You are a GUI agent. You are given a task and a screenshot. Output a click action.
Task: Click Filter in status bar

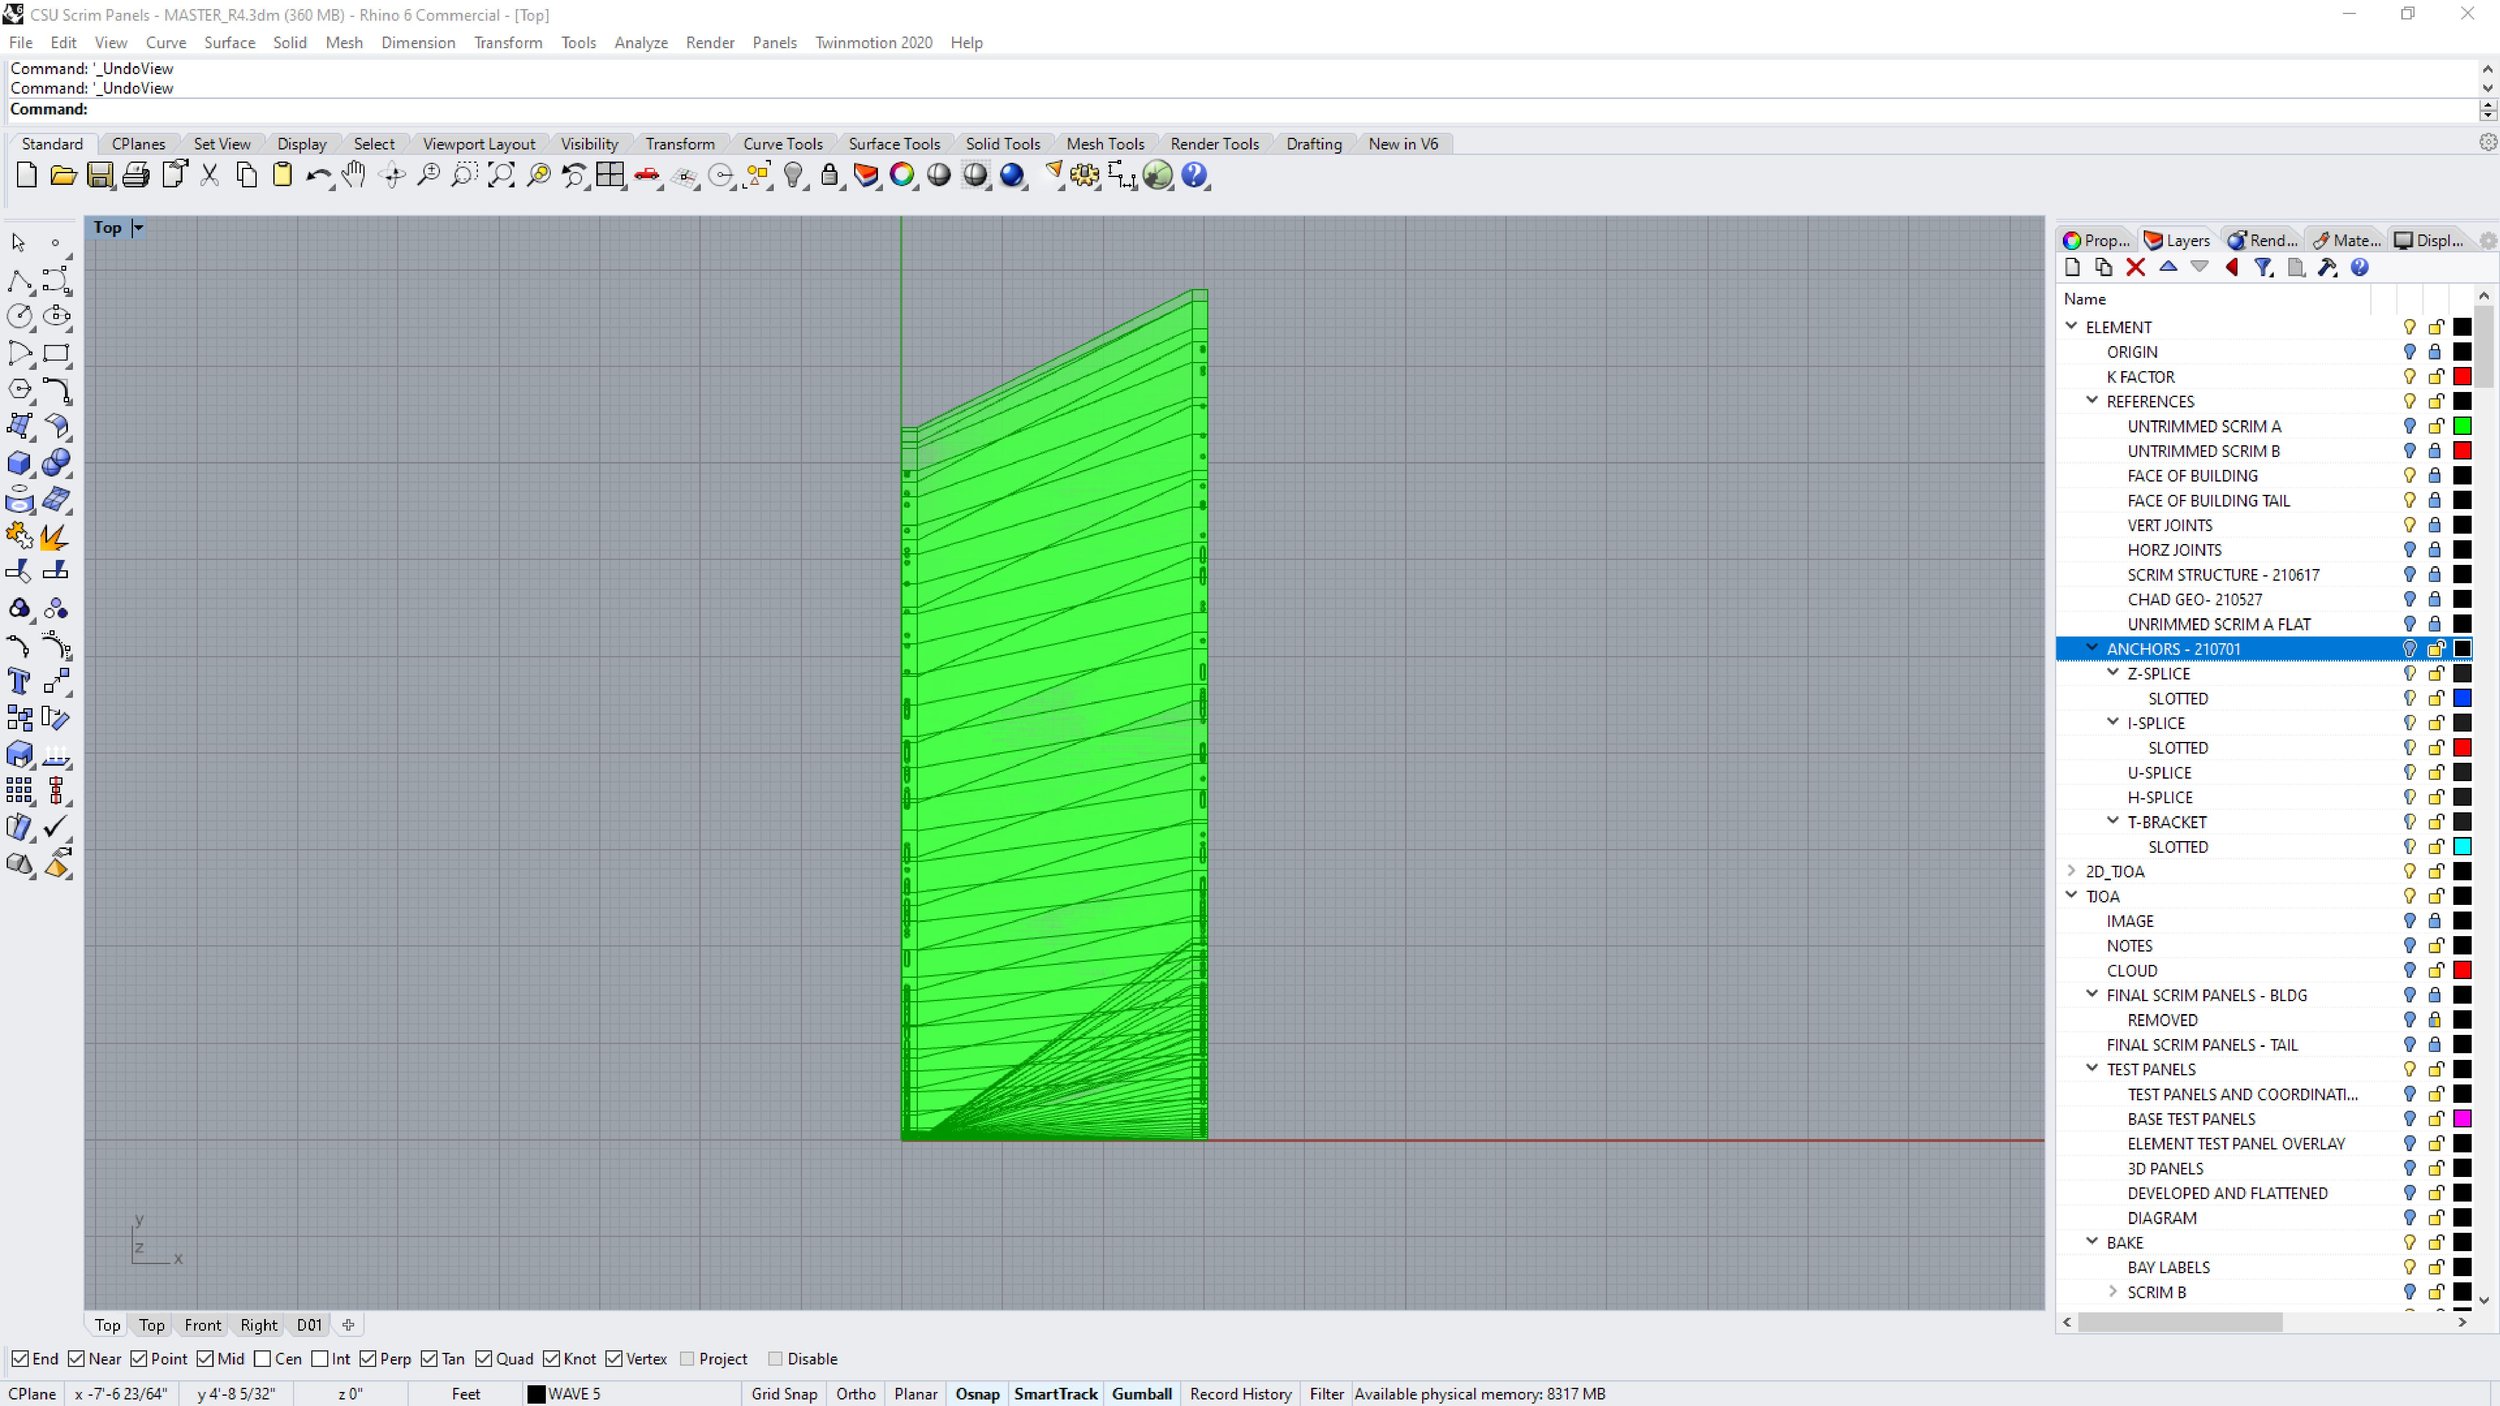coord(1327,1394)
